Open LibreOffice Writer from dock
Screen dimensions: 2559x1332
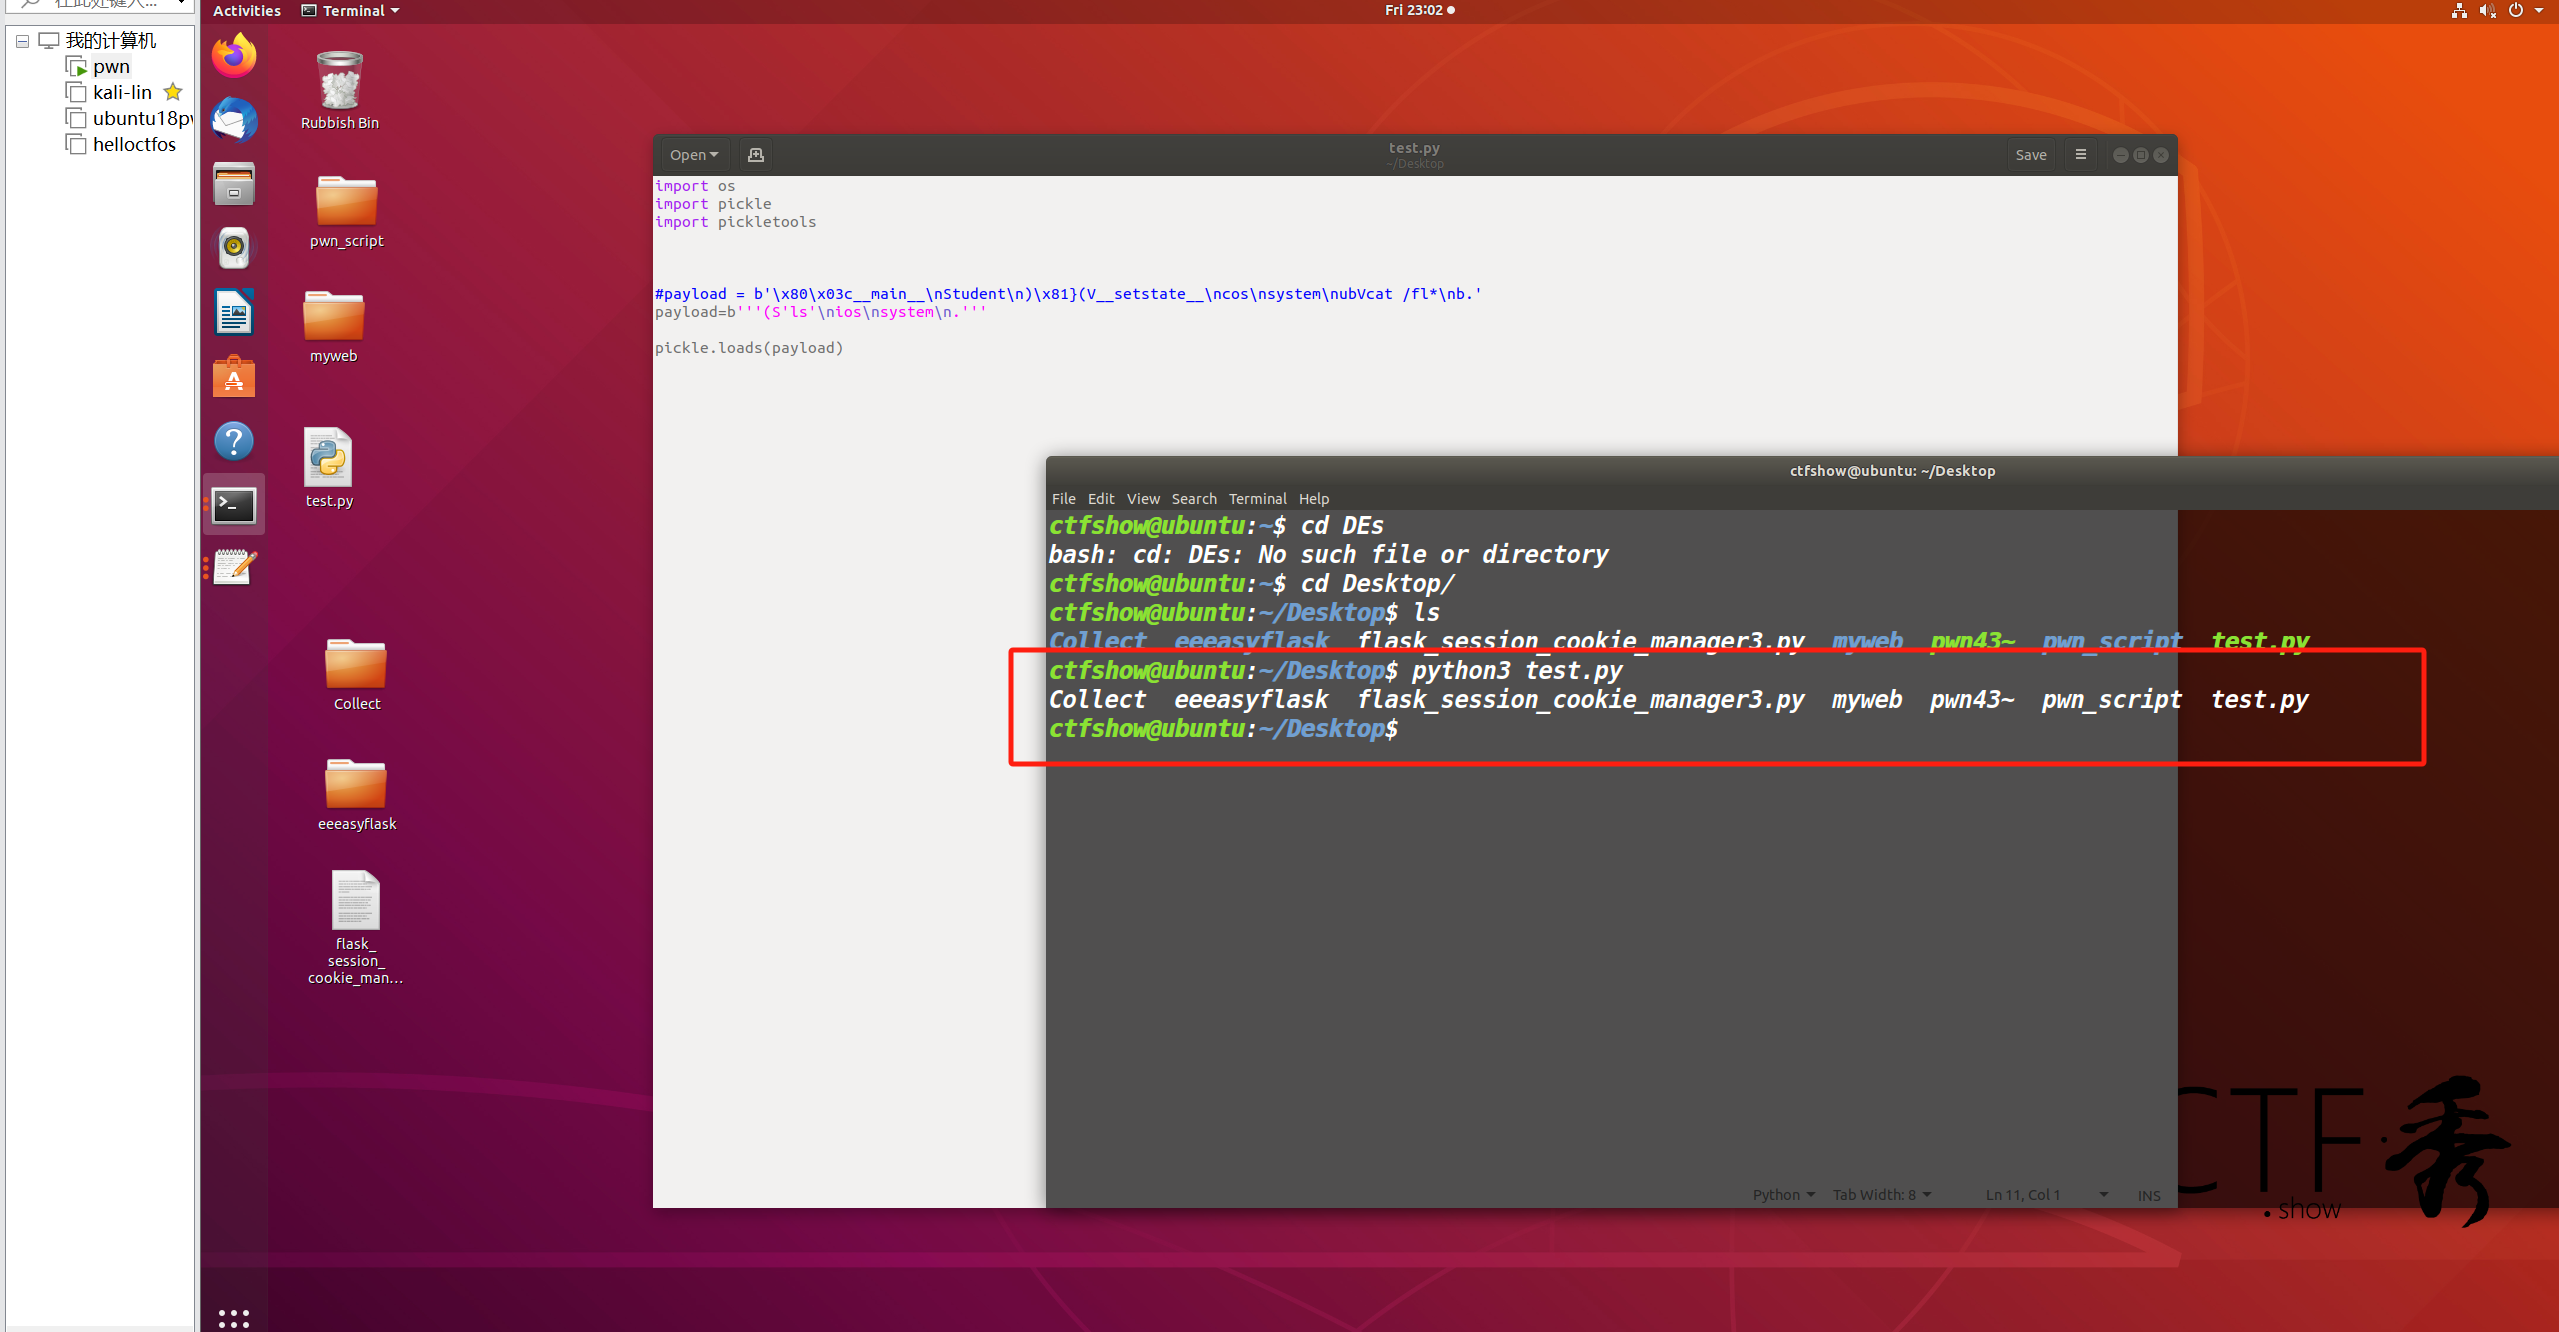click(234, 312)
